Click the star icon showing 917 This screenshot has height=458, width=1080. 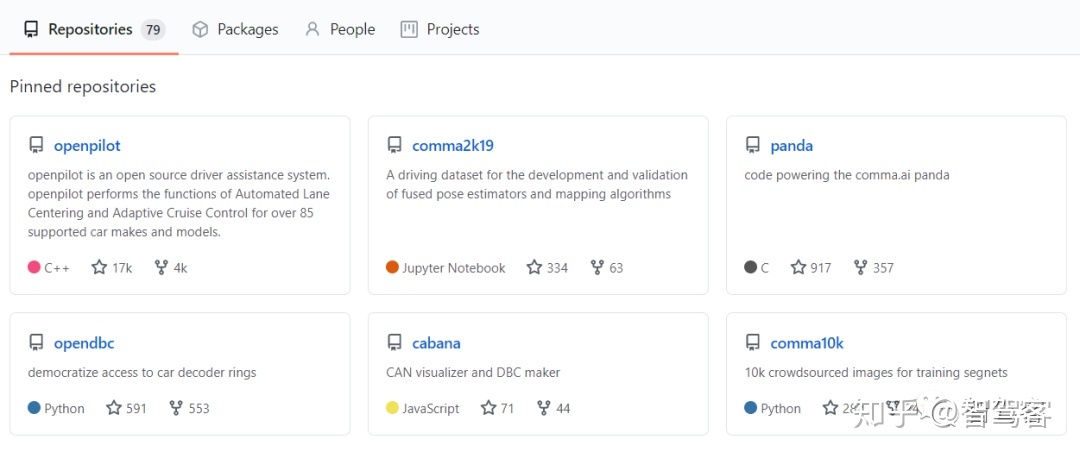(798, 267)
